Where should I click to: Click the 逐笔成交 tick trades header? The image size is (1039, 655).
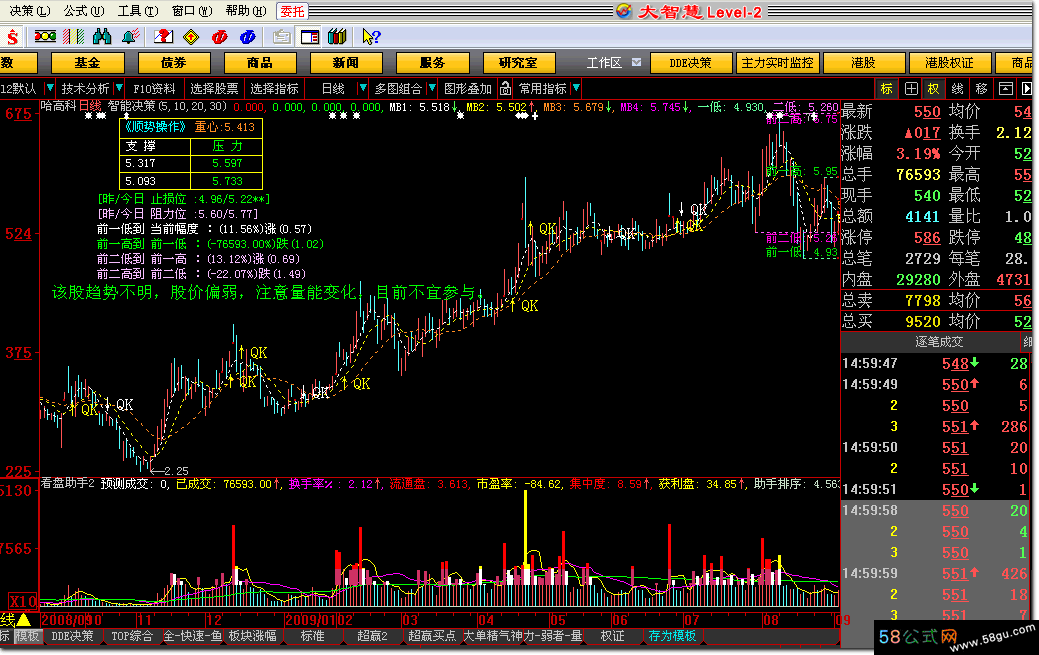(939, 342)
